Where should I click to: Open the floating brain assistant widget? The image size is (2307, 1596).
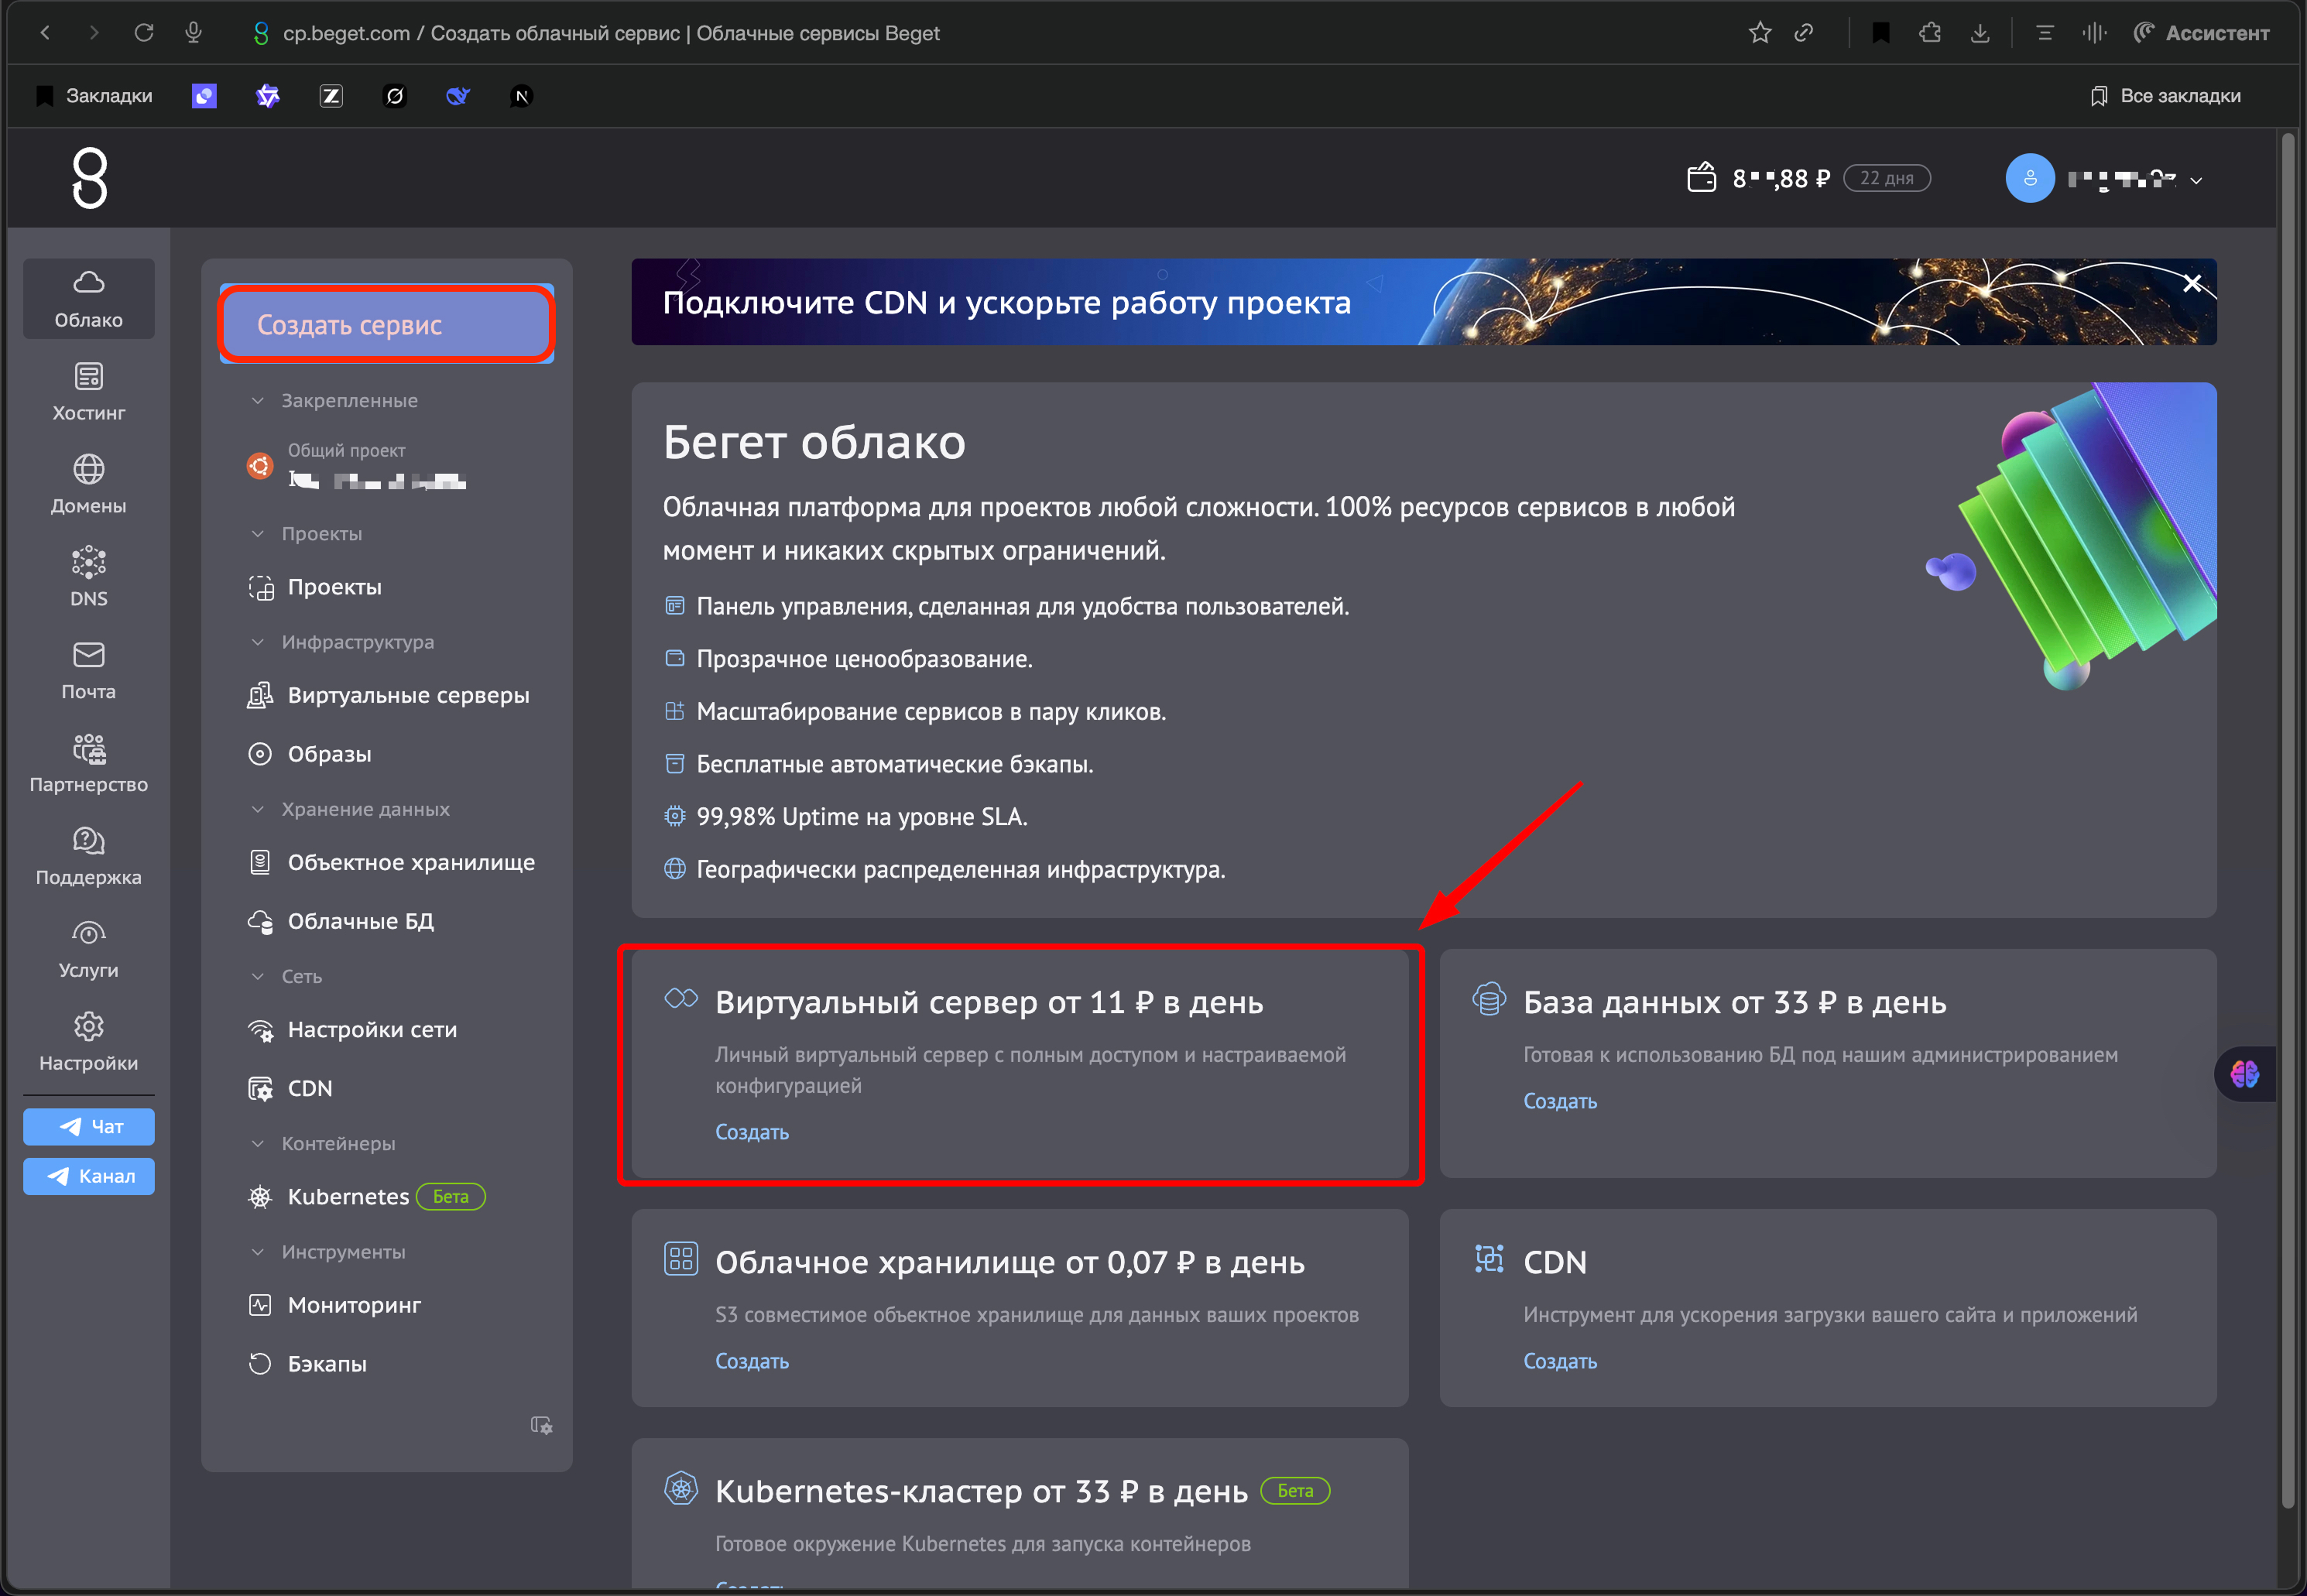pos(2245,1074)
